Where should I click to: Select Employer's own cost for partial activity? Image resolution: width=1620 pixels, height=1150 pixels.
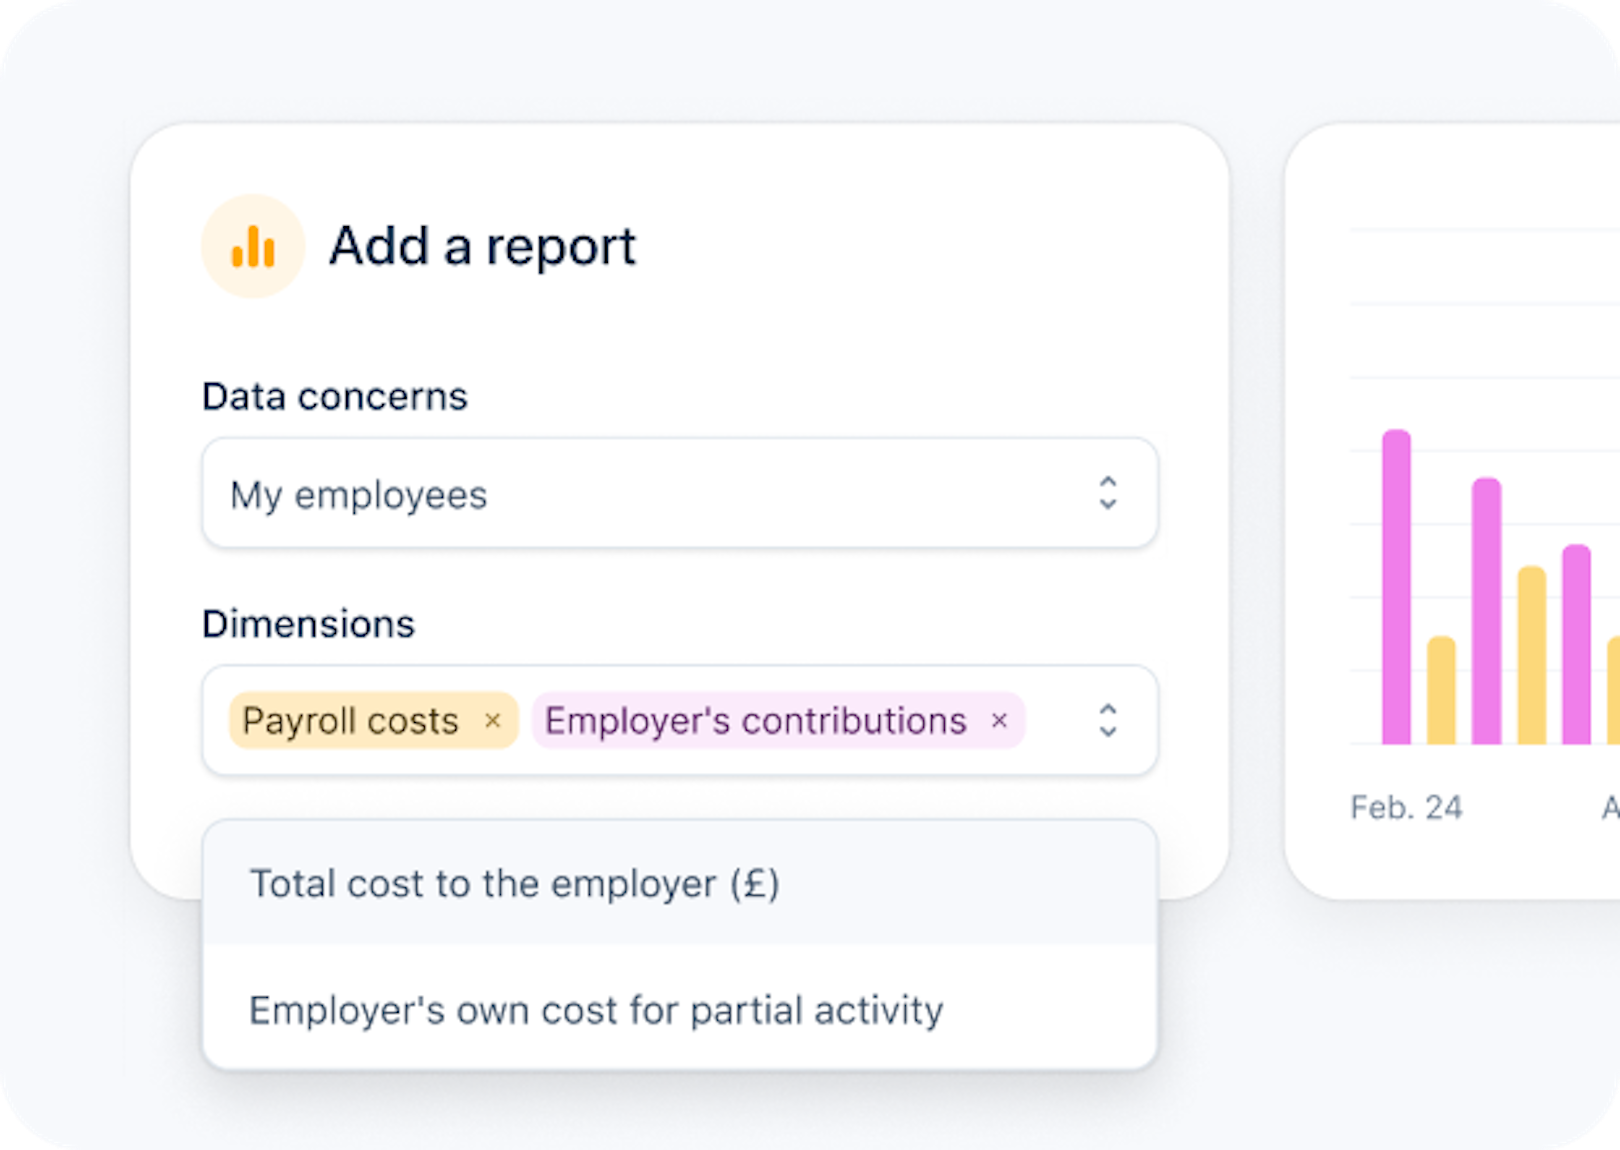595,1009
